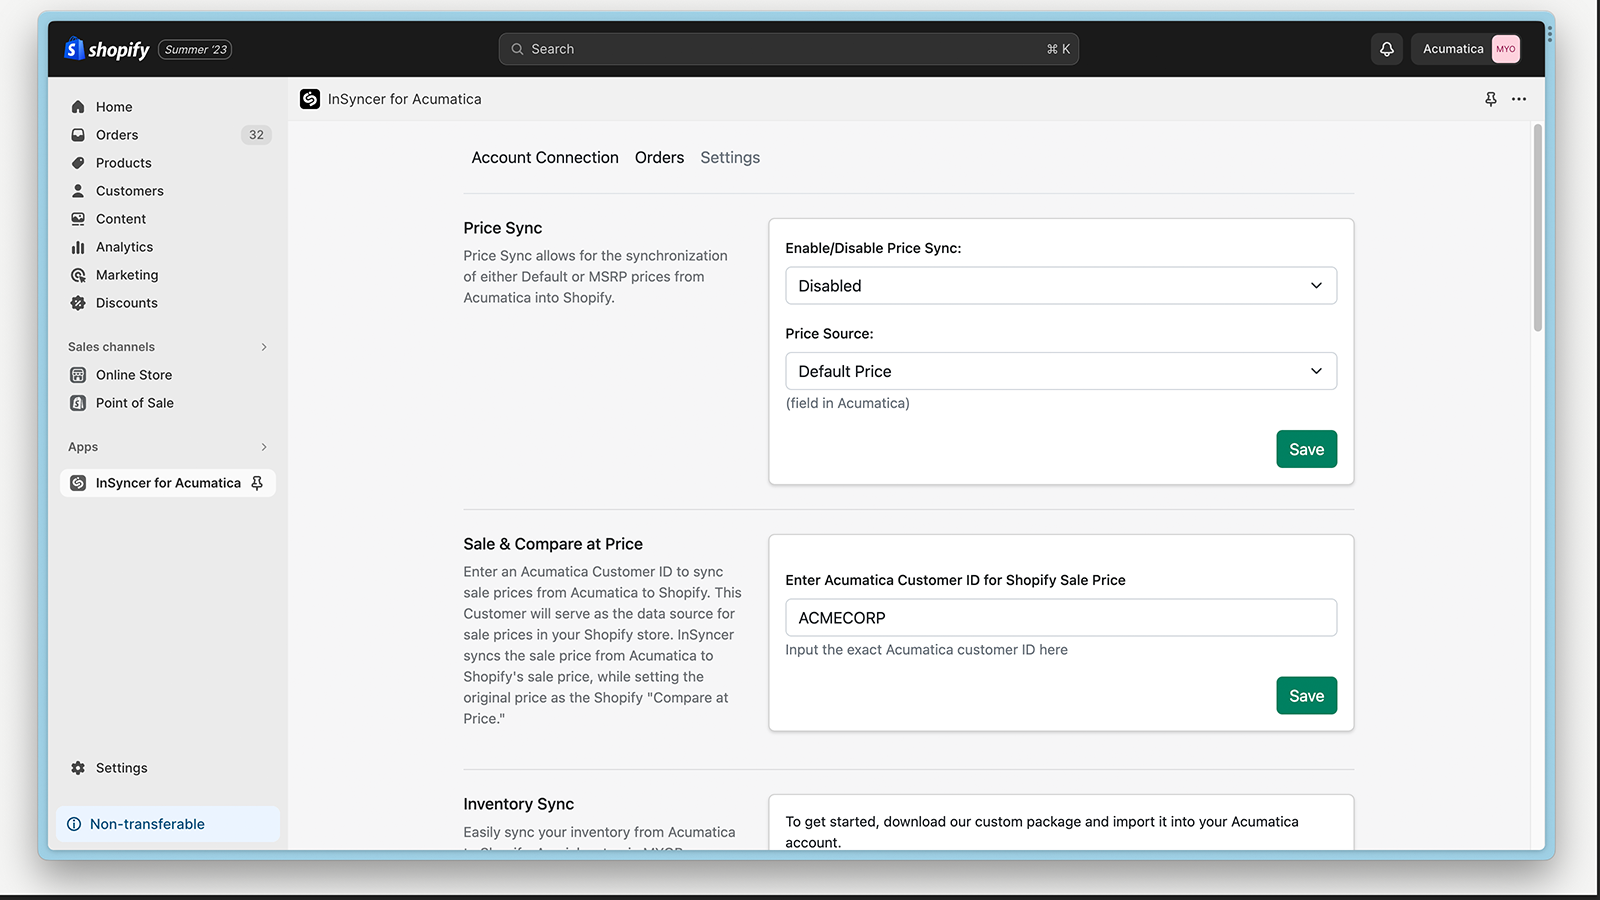Screen dimensions: 1600x900
Task: Open Analytics from the sidebar
Action: pyautogui.click(x=124, y=247)
